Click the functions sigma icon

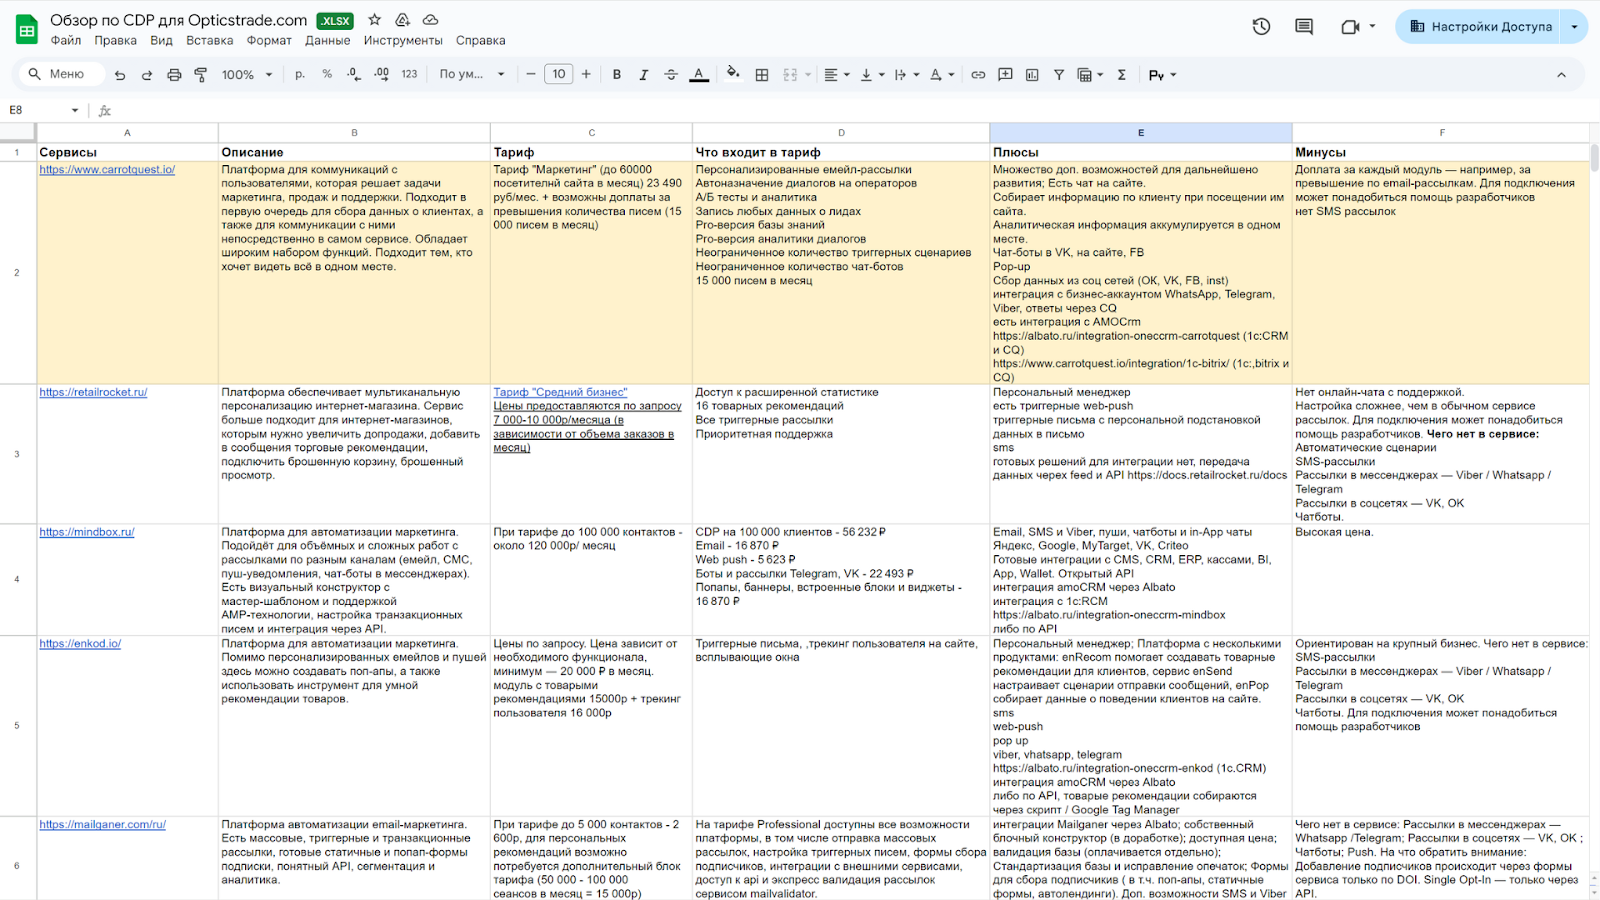tap(1122, 75)
